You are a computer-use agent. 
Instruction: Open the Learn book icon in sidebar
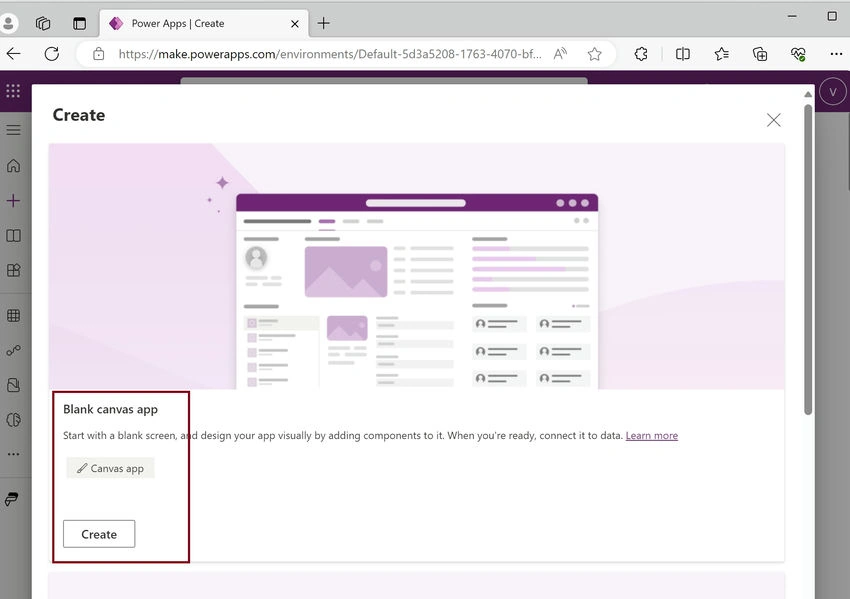pyautogui.click(x=14, y=236)
